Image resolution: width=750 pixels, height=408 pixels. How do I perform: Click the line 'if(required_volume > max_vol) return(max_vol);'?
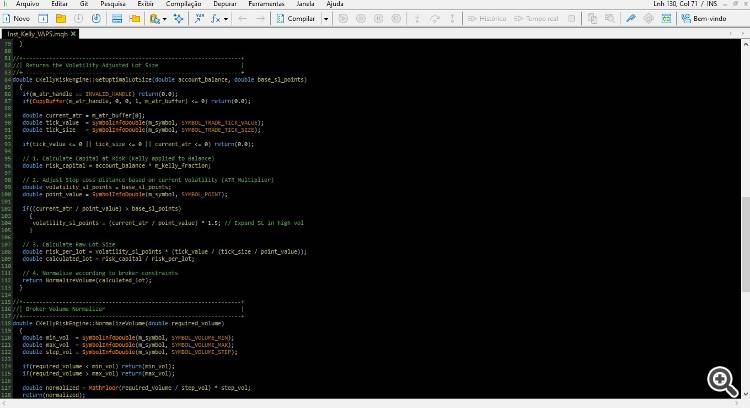coord(99,374)
